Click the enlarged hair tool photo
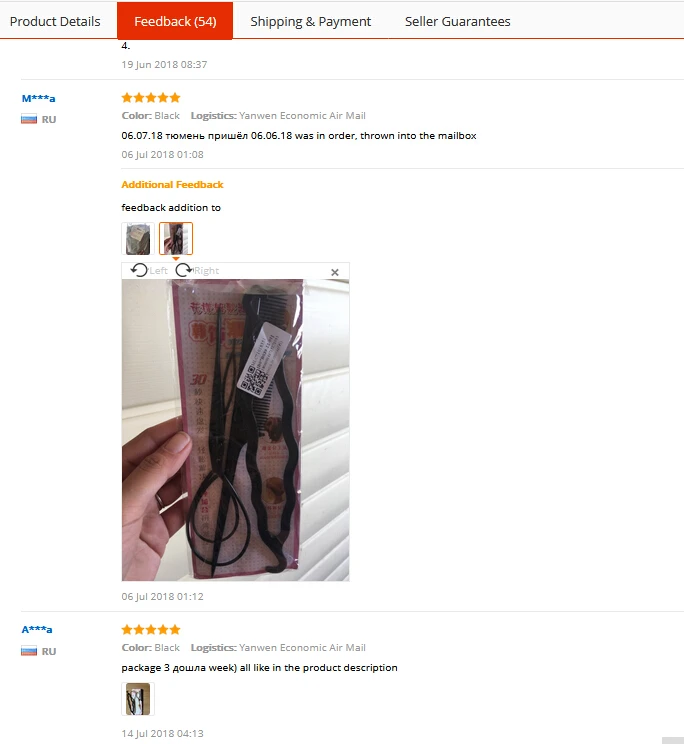The width and height of the screenshot is (684, 744). click(236, 430)
